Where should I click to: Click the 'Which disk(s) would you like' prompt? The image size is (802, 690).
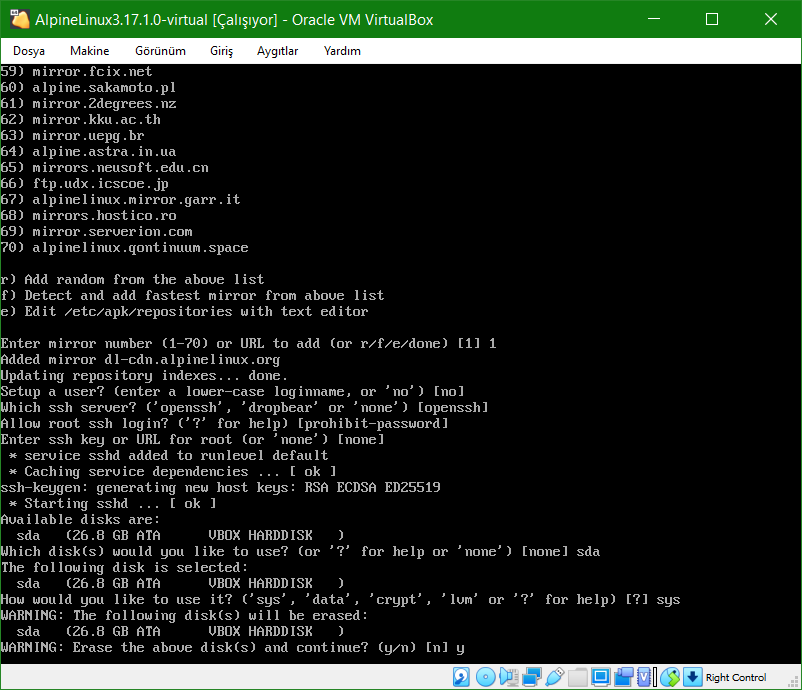click(300, 551)
